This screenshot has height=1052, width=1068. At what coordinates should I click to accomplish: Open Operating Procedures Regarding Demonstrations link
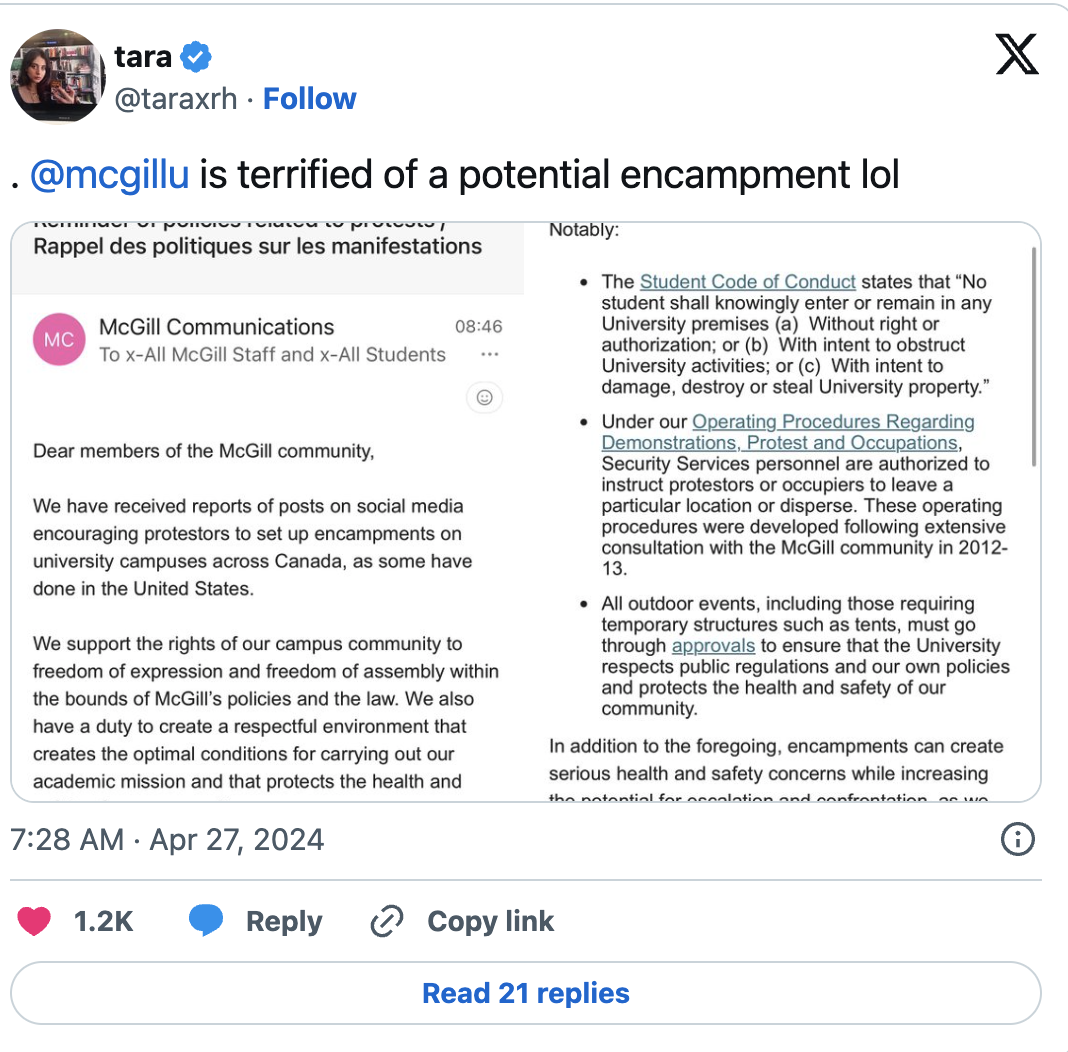point(788,432)
